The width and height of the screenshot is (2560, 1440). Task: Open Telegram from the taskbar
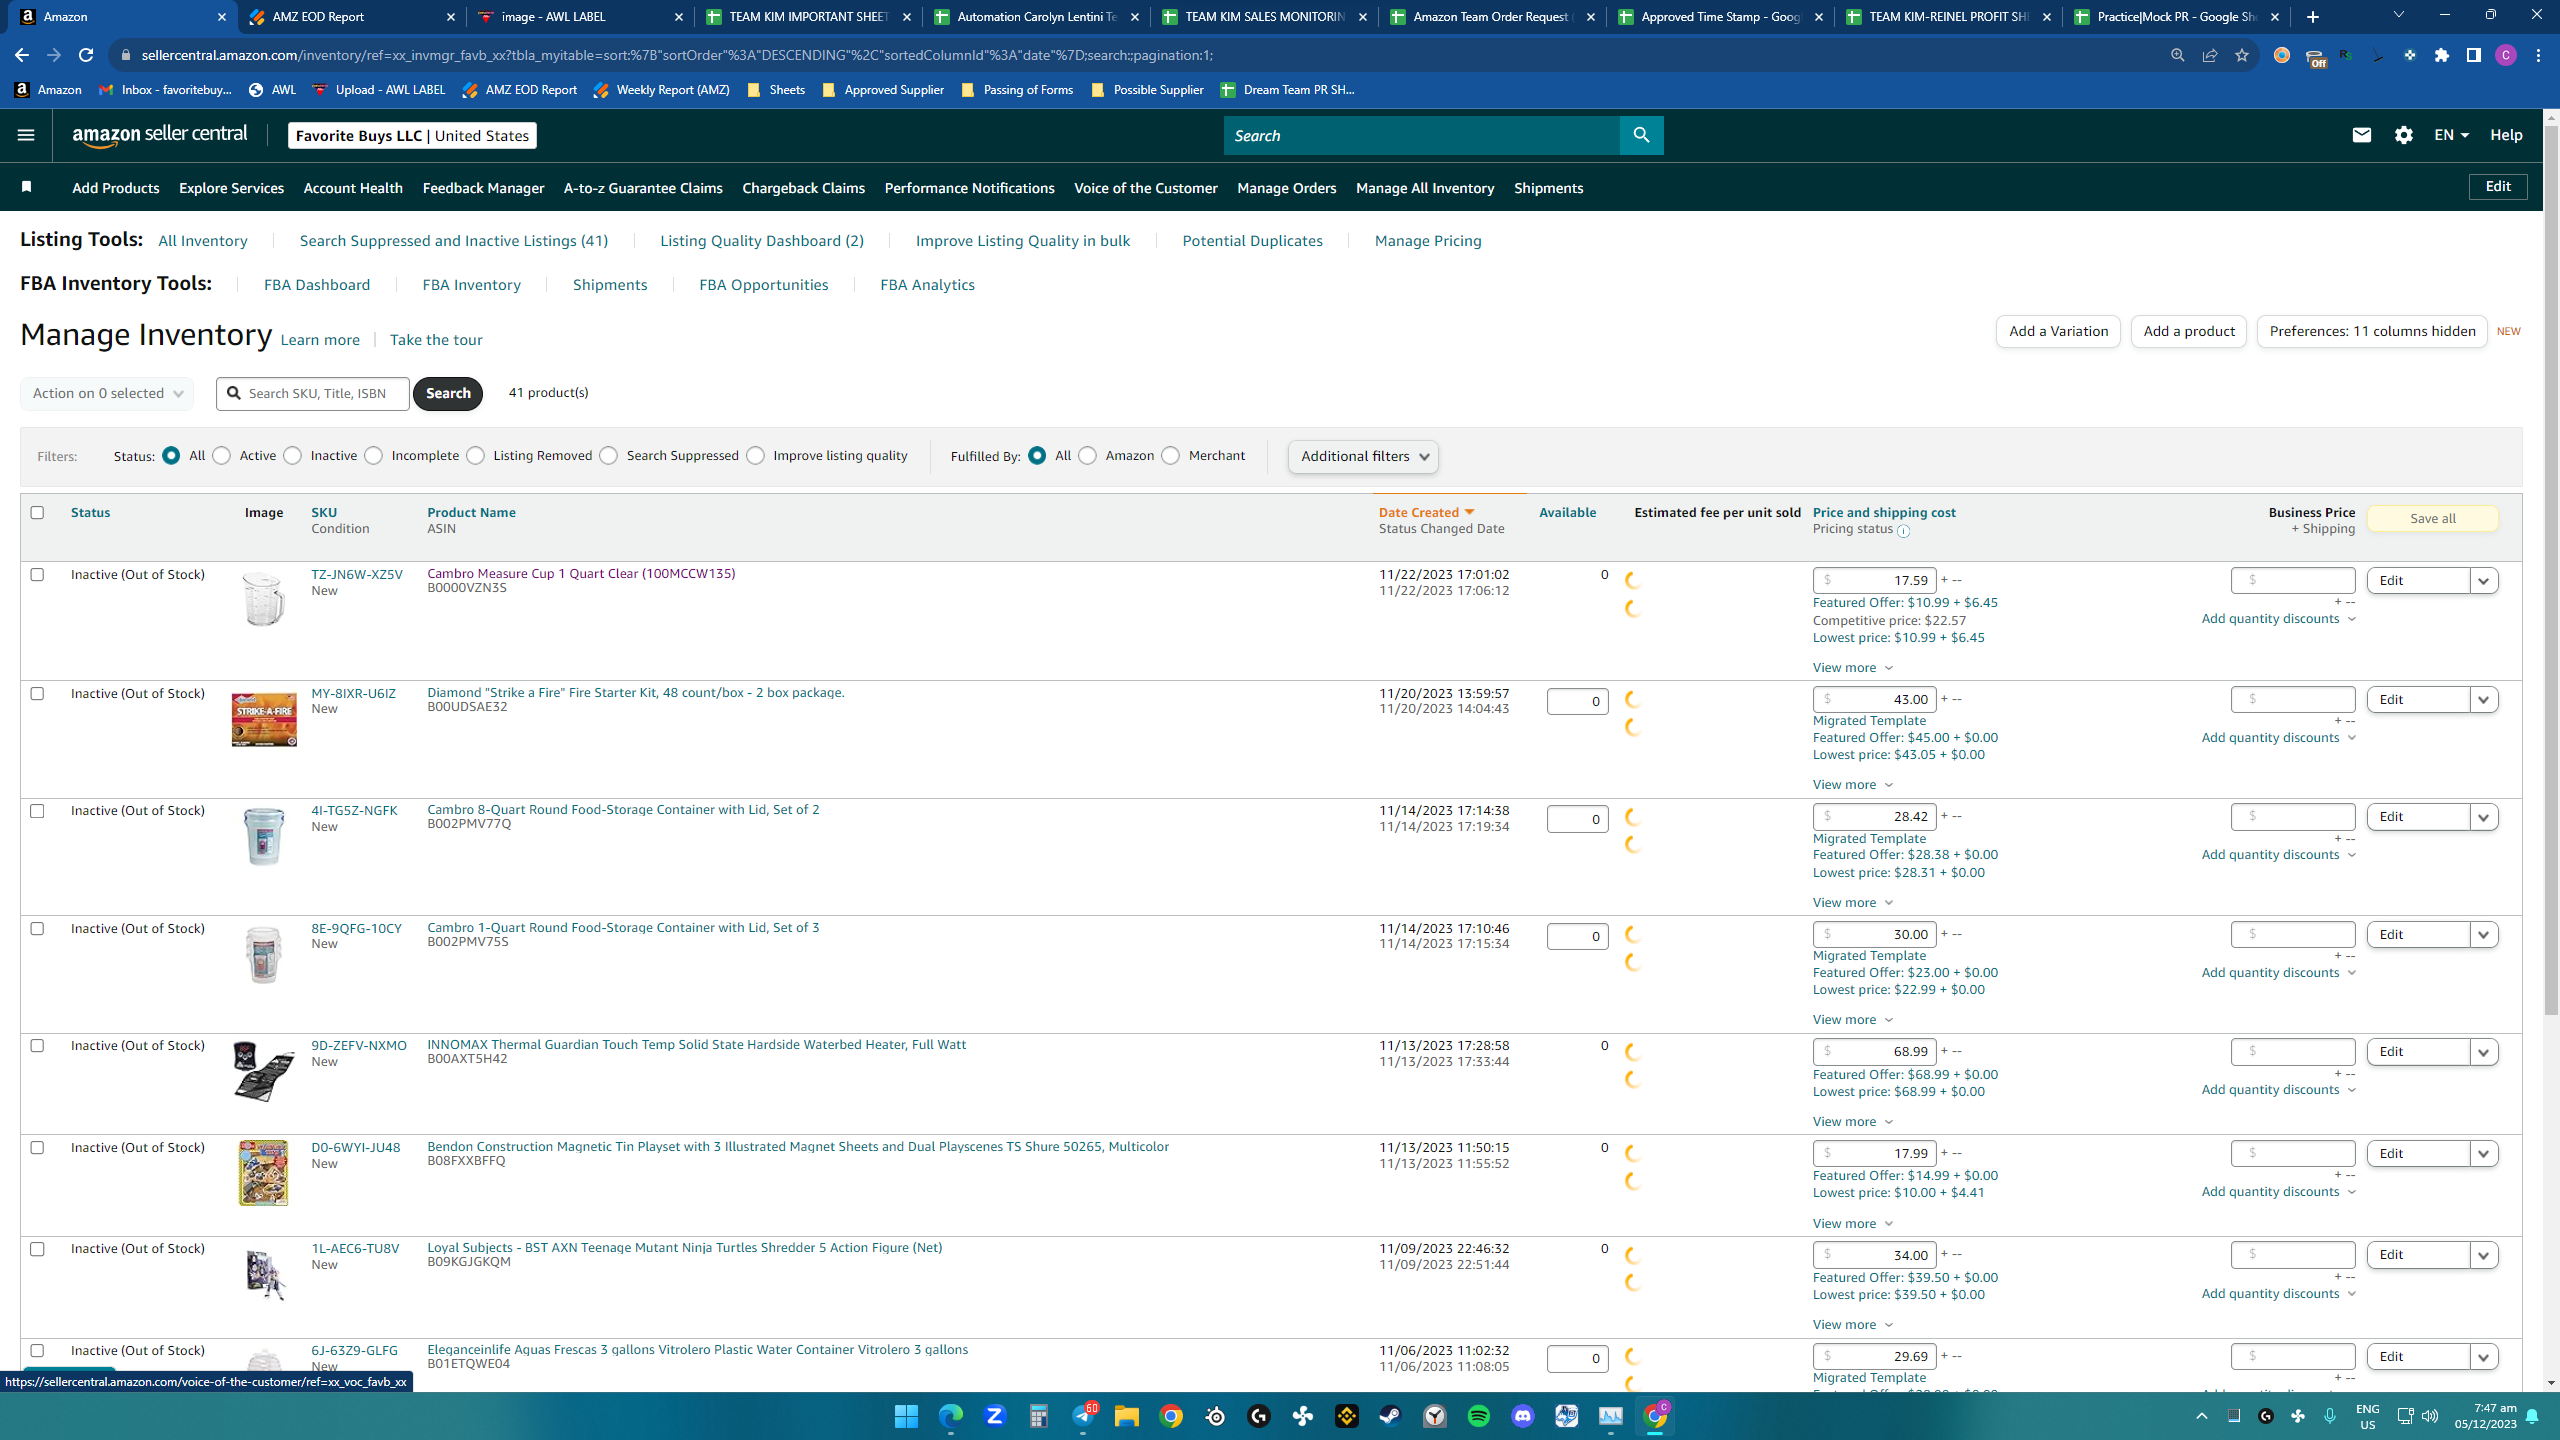(x=1084, y=1416)
